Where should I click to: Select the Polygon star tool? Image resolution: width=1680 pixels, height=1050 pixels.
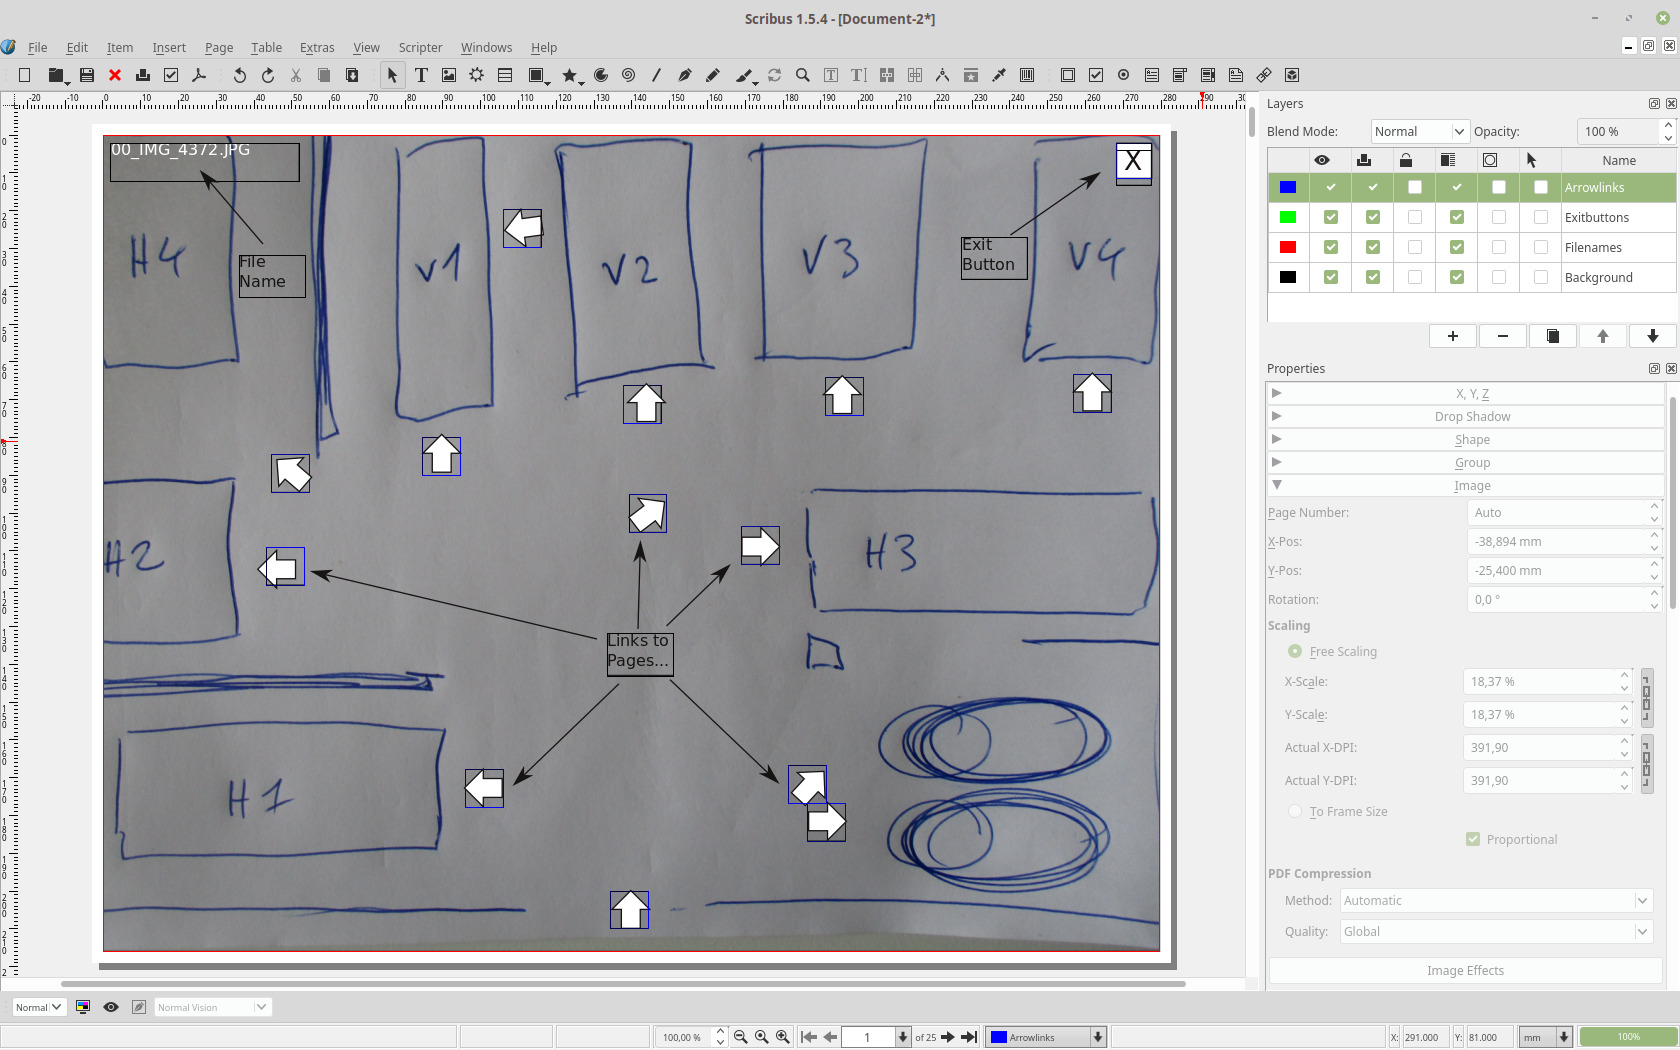coord(569,75)
